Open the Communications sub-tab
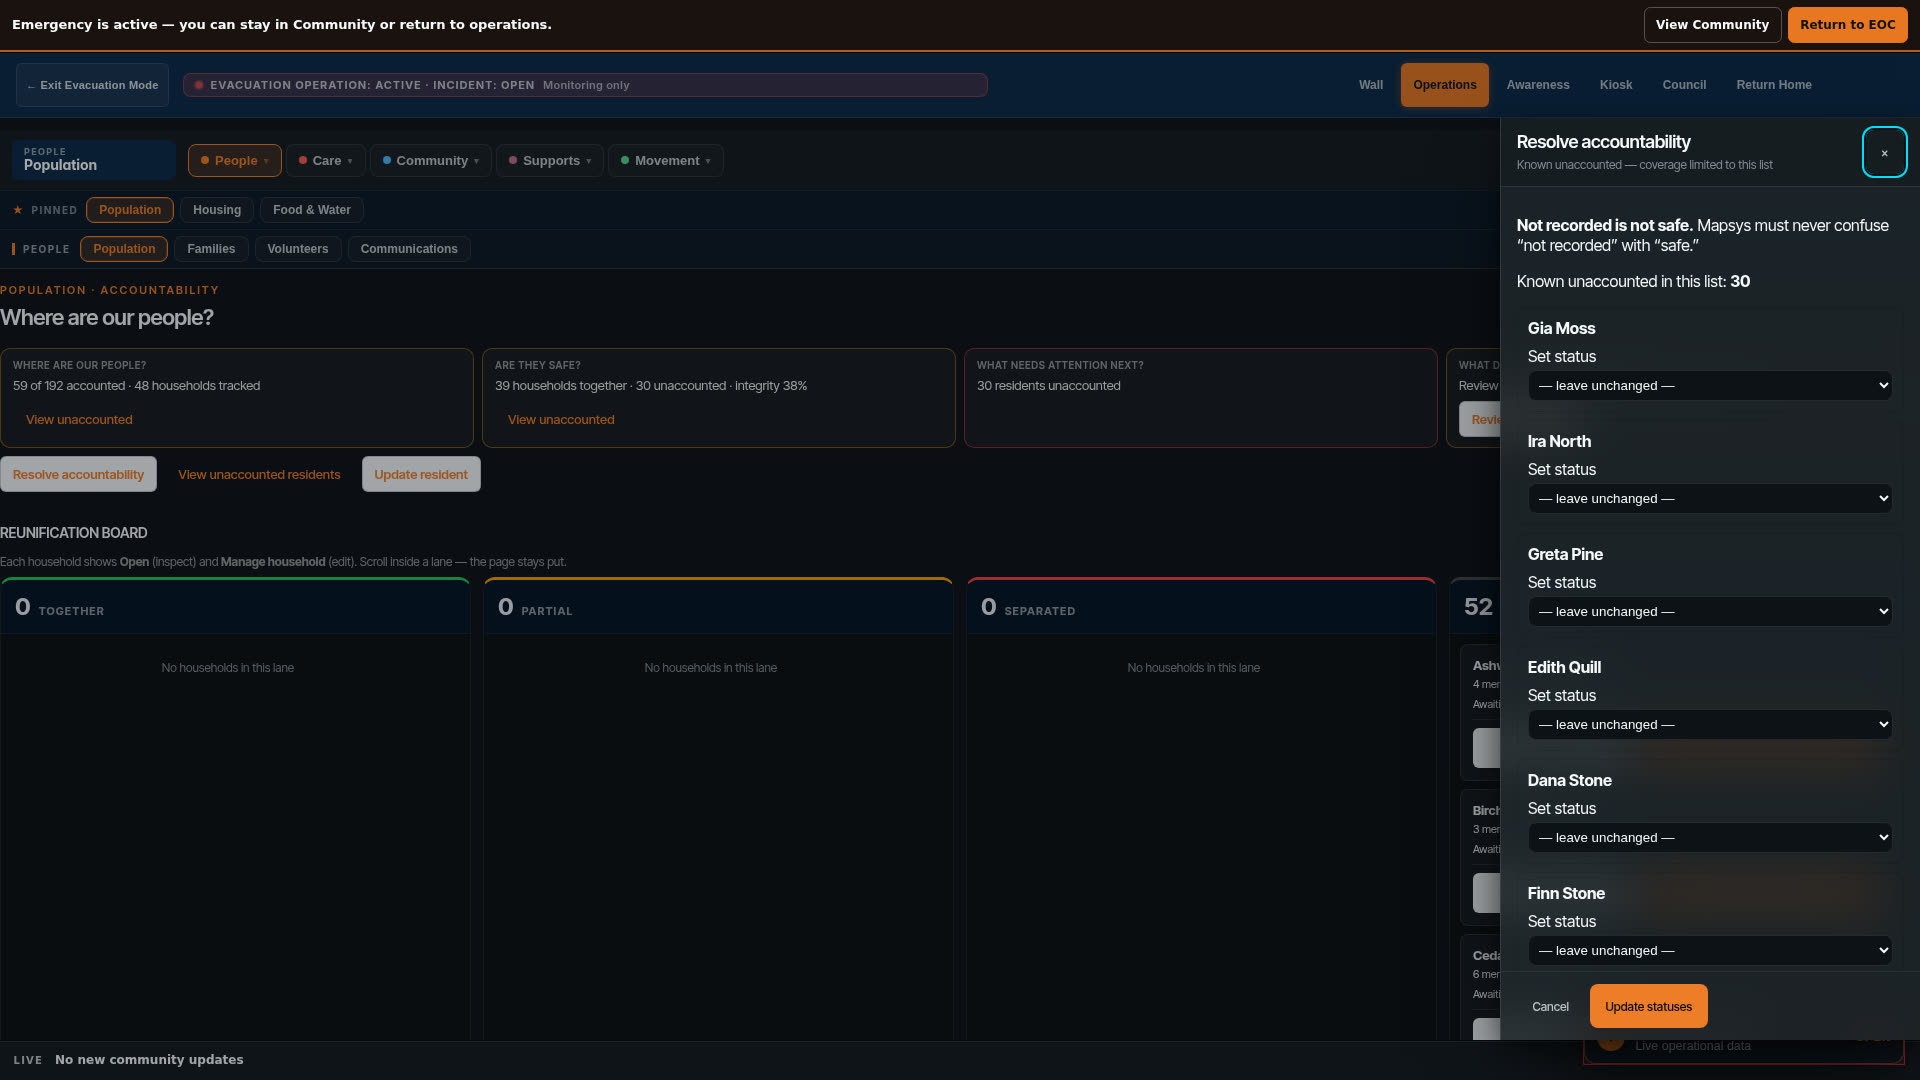 409,249
